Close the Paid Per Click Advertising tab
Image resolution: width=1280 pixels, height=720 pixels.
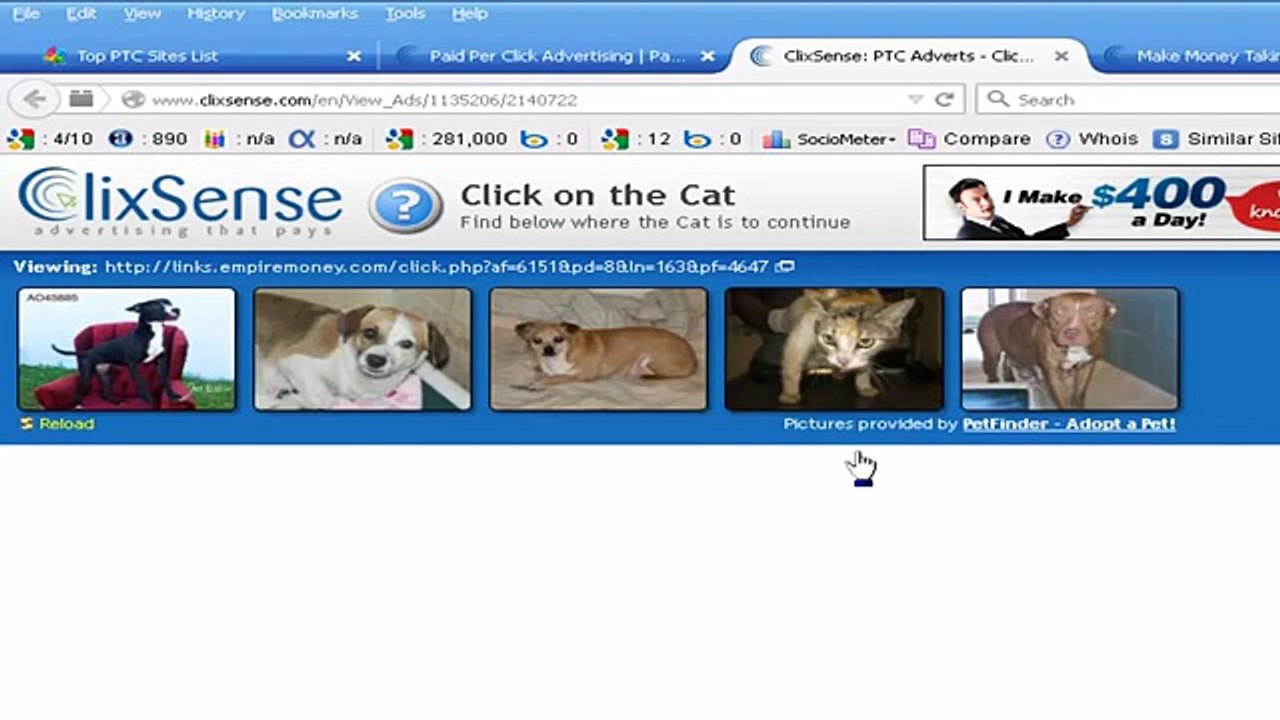708,57
